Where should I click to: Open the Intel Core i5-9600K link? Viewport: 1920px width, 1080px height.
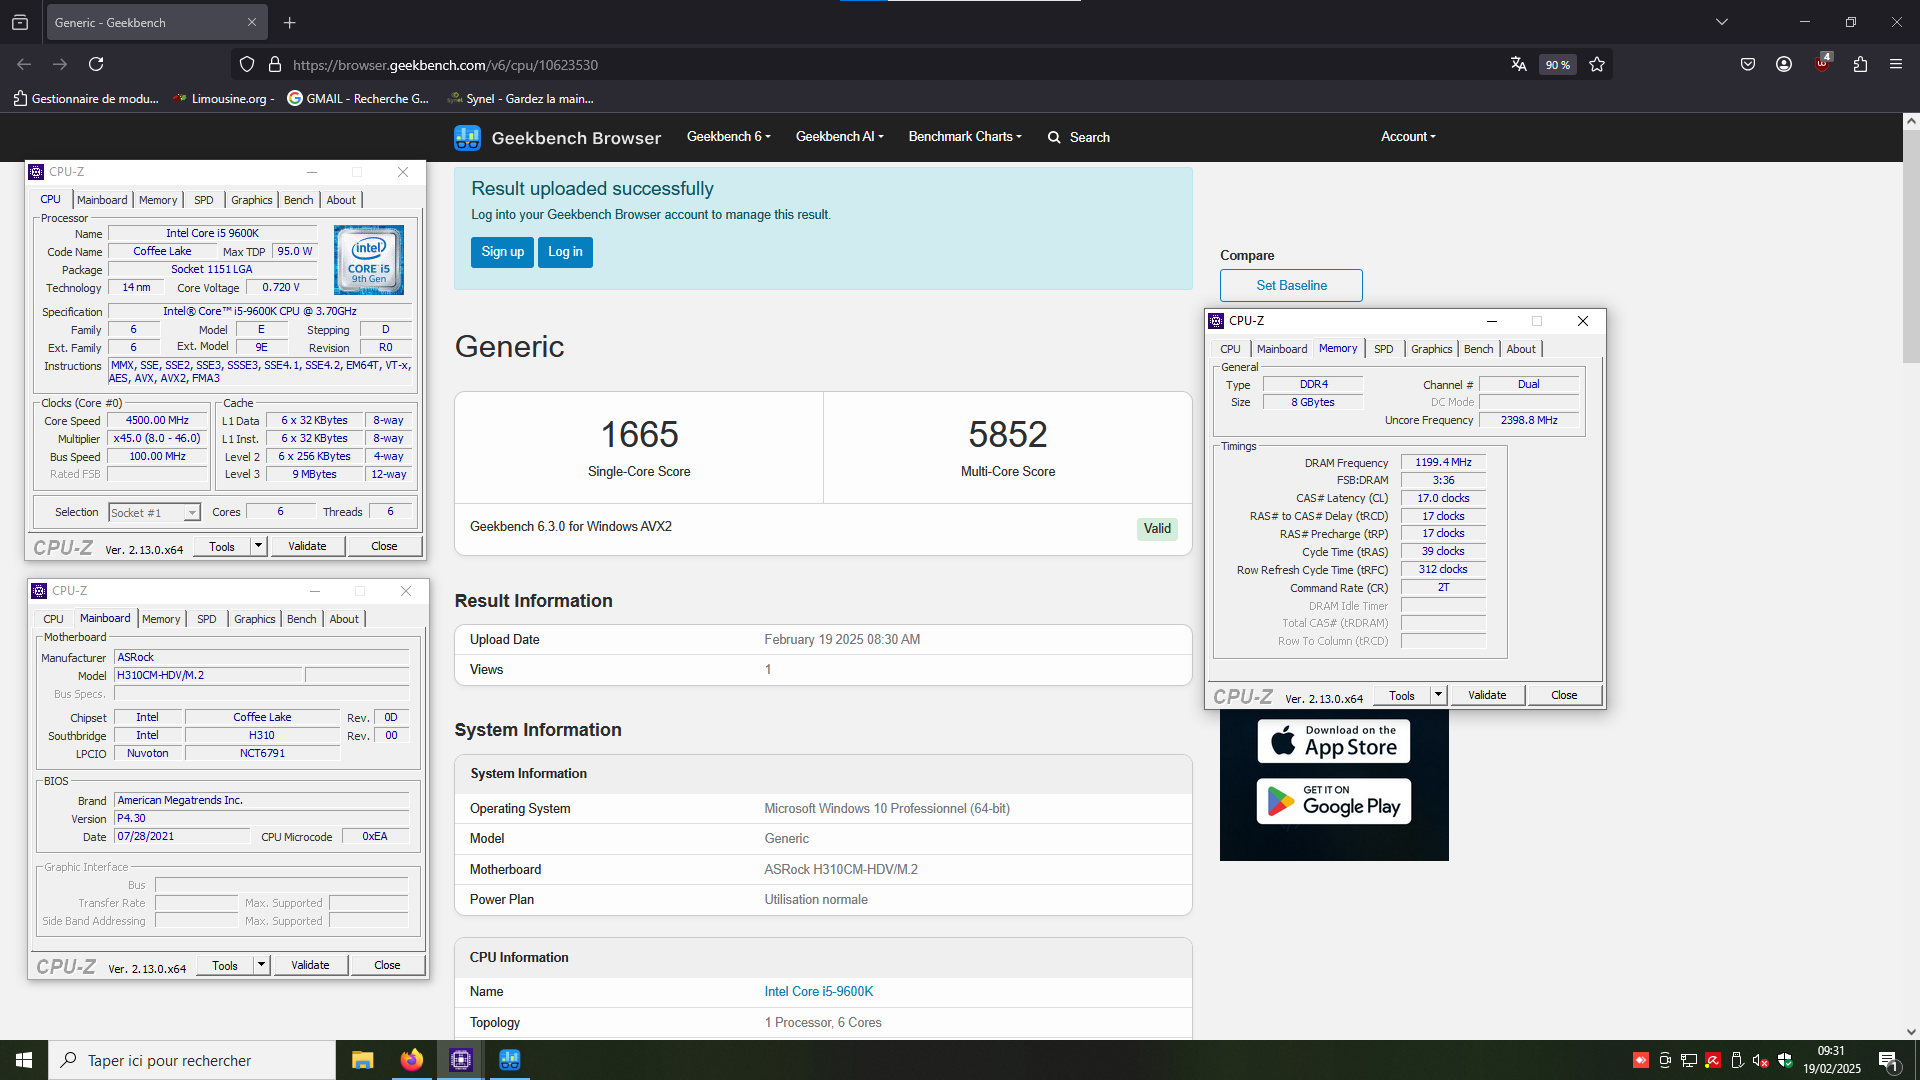pos(819,992)
